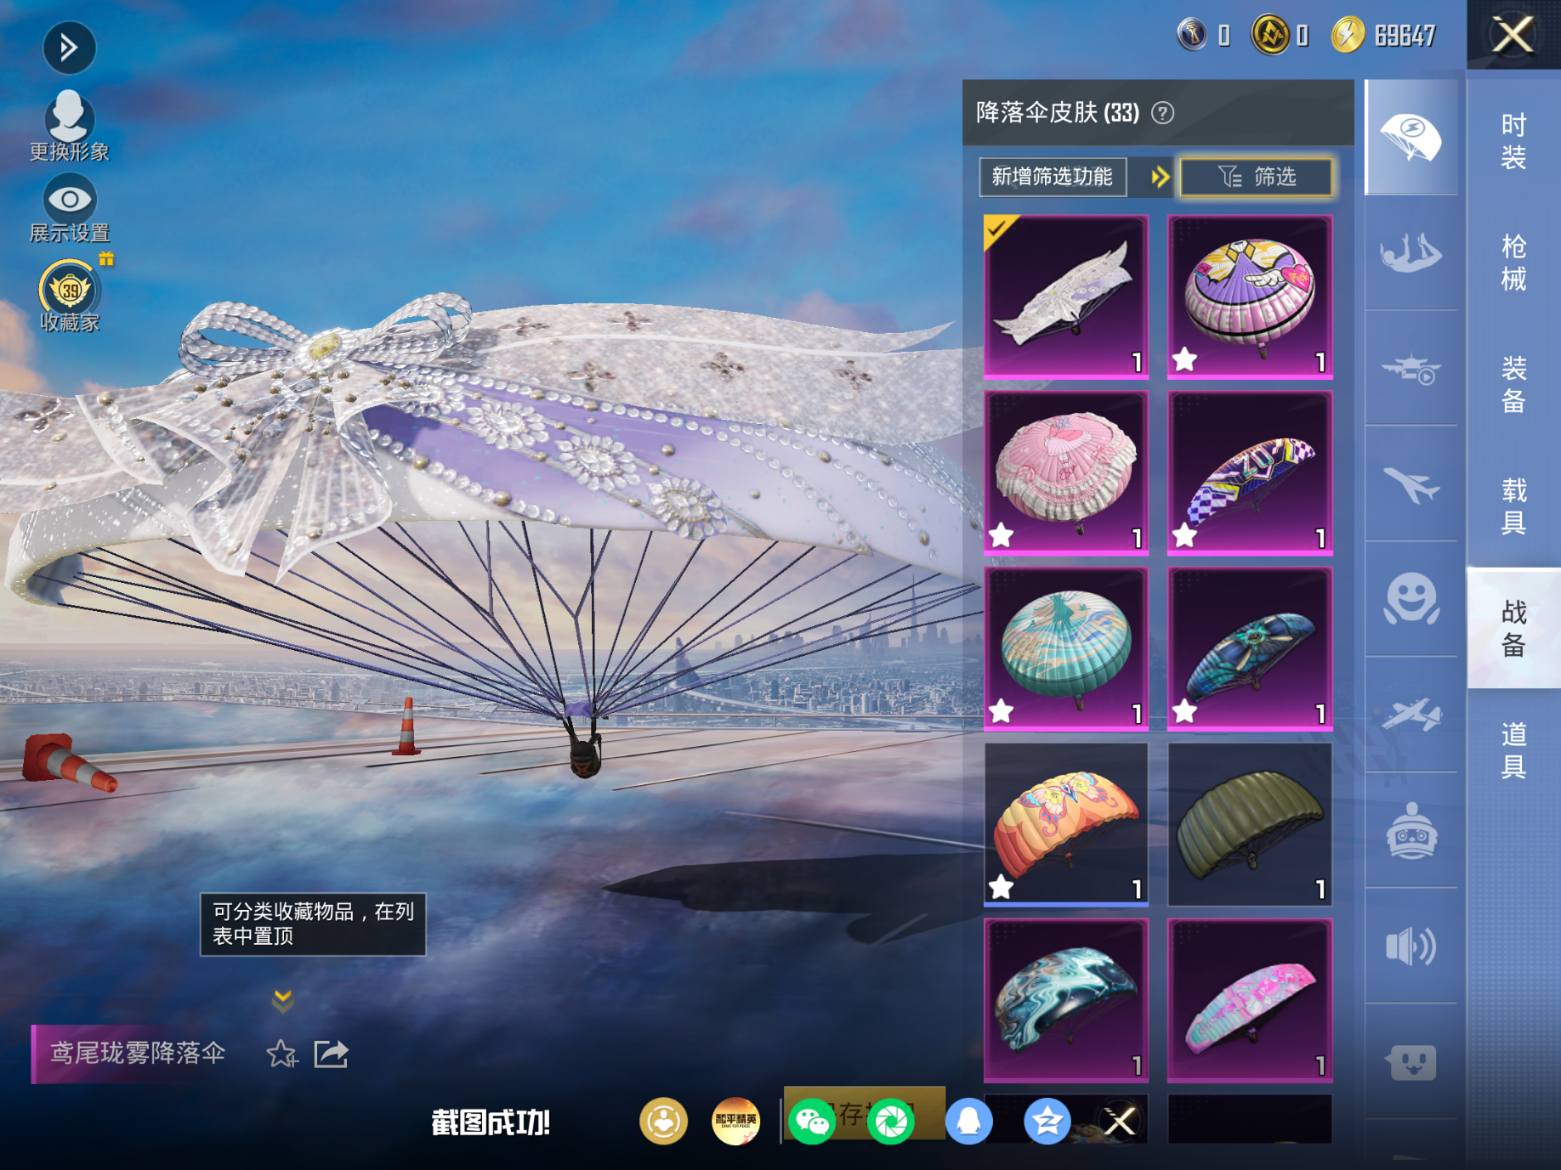Share screenshot via the yellow friends icon

[x=663, y=1121]
